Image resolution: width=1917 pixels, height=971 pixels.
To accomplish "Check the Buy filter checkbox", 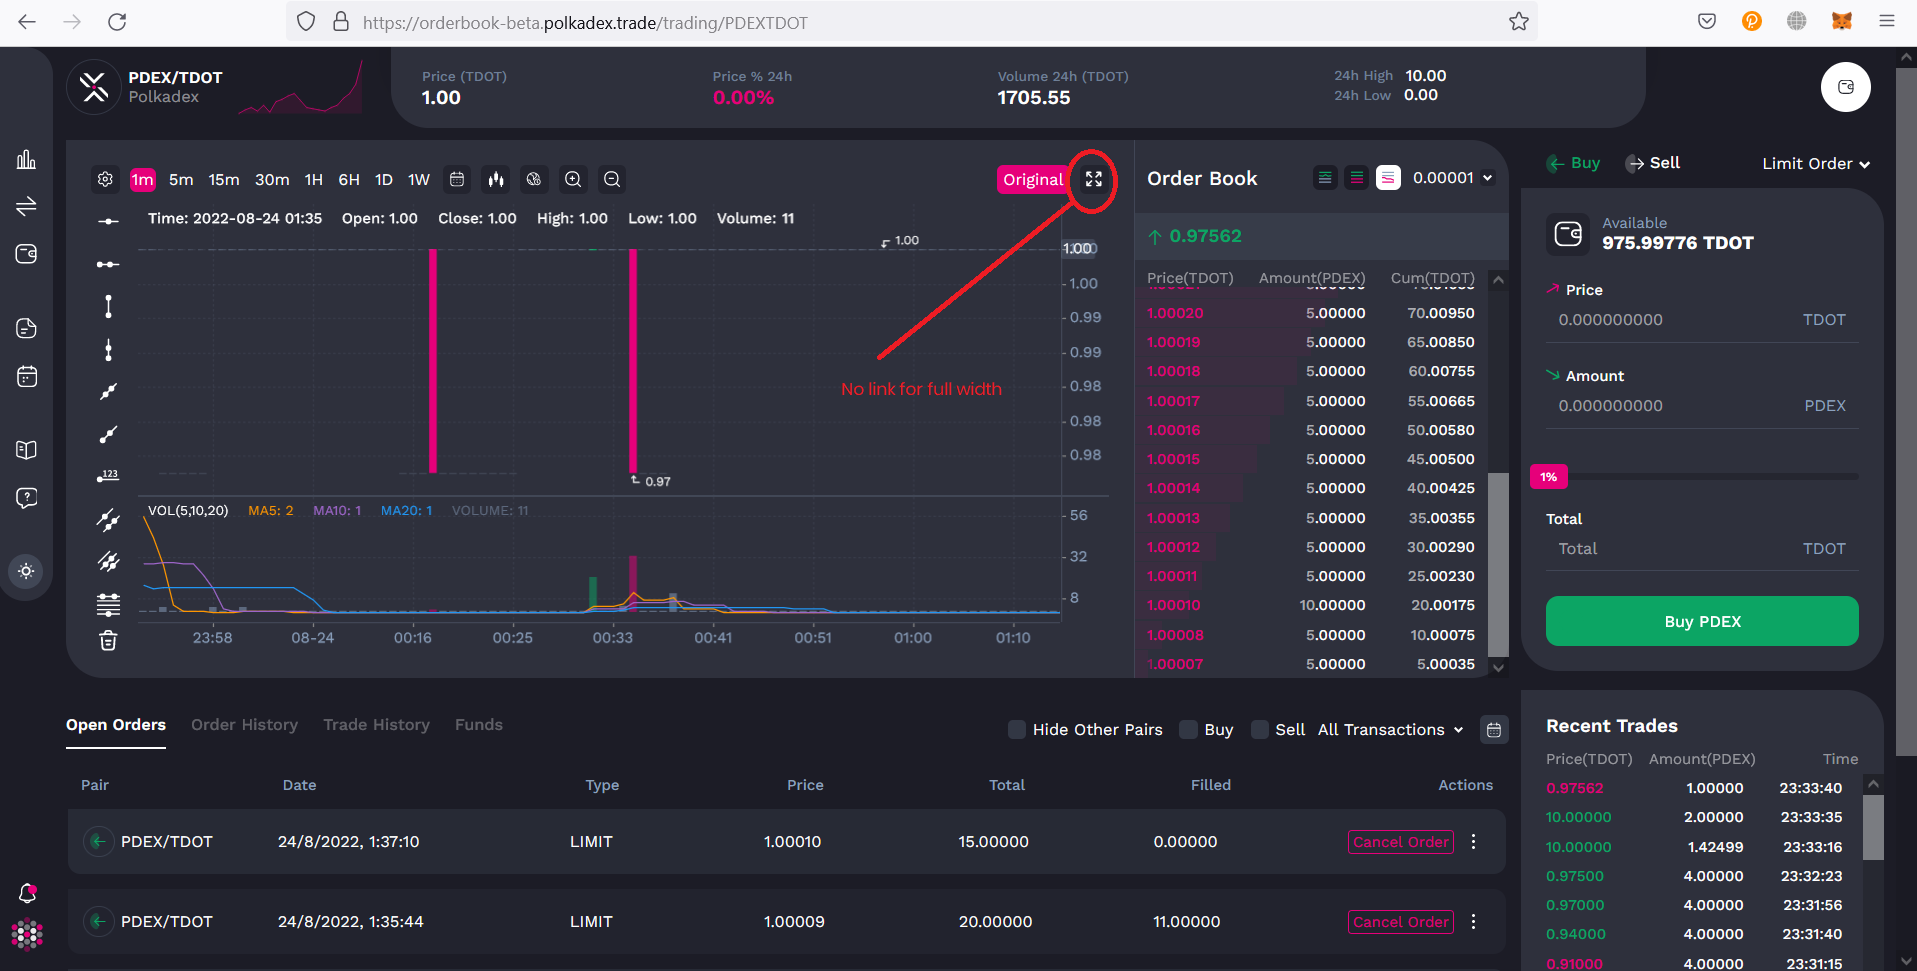I will tap(1187, 730).
